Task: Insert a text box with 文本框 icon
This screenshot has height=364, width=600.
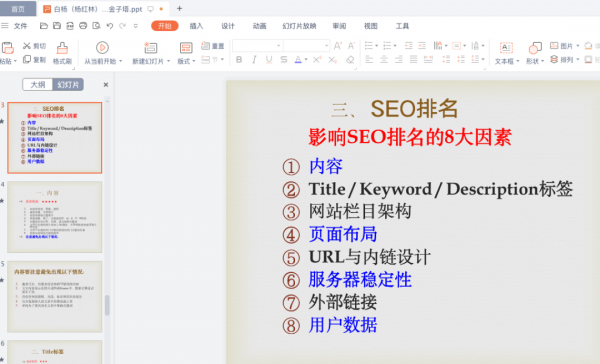Action: 506,47
